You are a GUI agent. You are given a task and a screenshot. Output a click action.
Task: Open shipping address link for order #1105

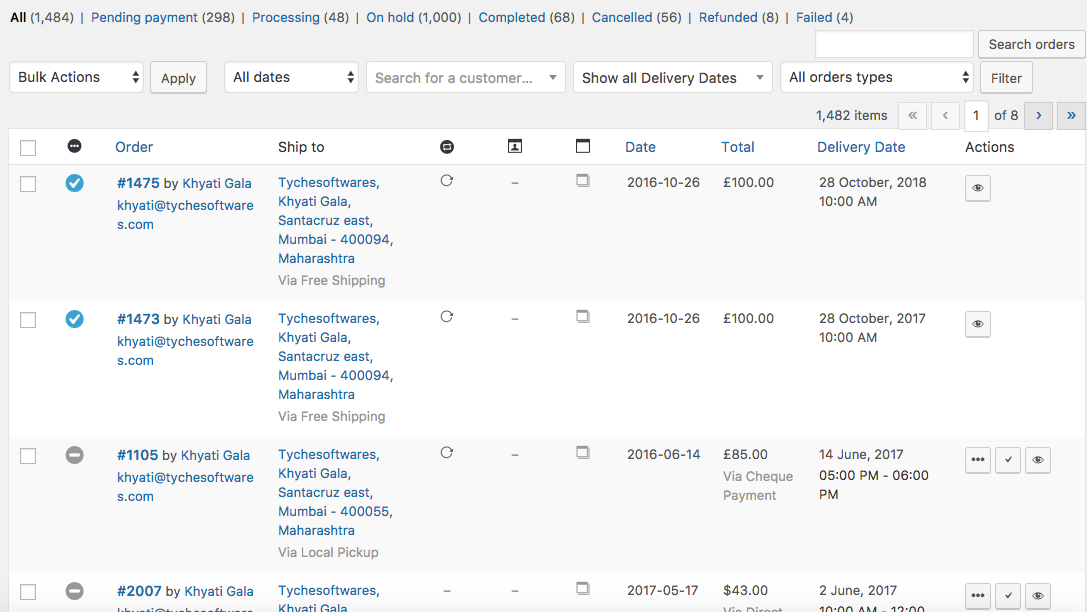pyautogui.click(x=336, y=492)
